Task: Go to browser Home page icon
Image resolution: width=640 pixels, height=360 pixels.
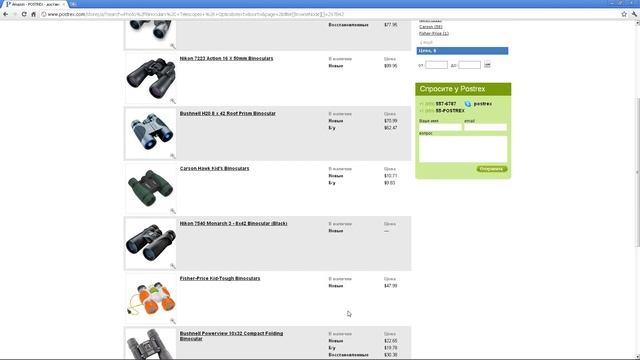Action: click(x=33, y=14)
